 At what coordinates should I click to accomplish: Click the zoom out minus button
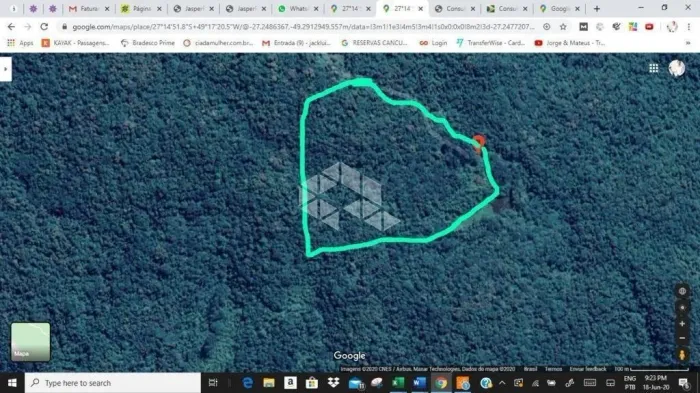click(x=682, y=338)
